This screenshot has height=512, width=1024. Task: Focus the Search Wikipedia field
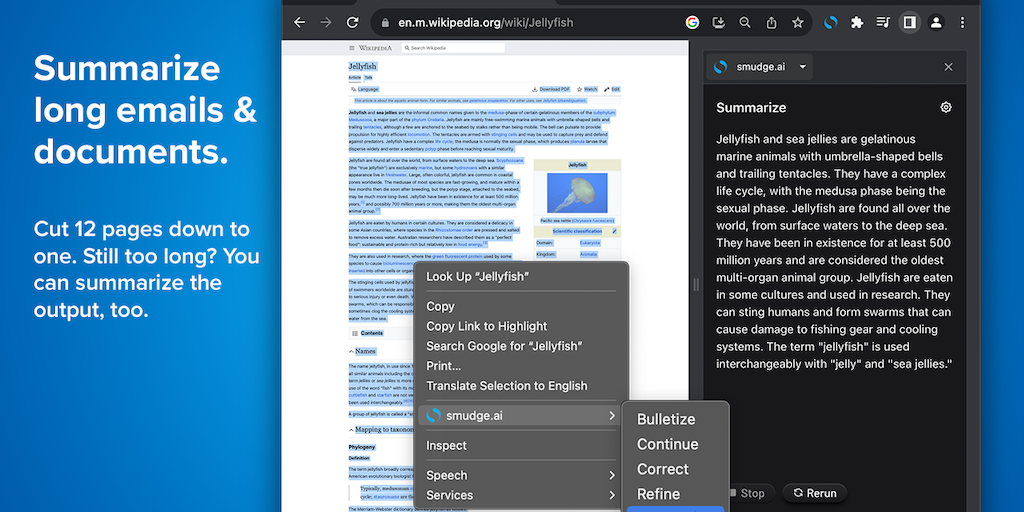pos(453,48)
